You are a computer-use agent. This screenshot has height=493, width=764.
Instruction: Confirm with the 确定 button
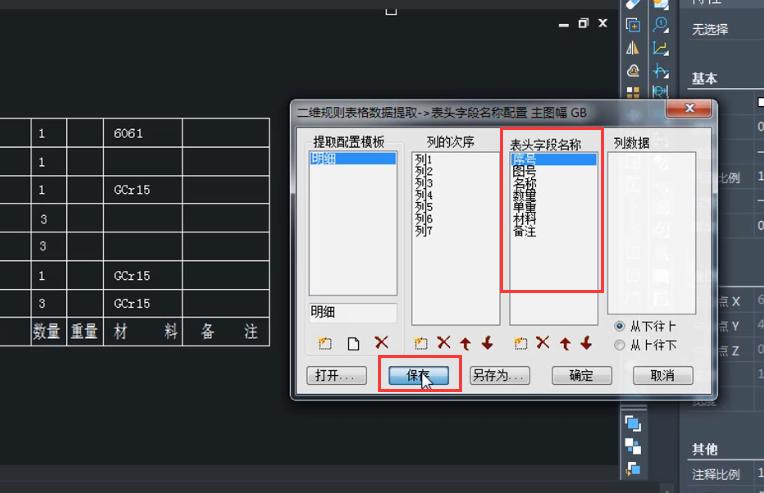(581, 375)
